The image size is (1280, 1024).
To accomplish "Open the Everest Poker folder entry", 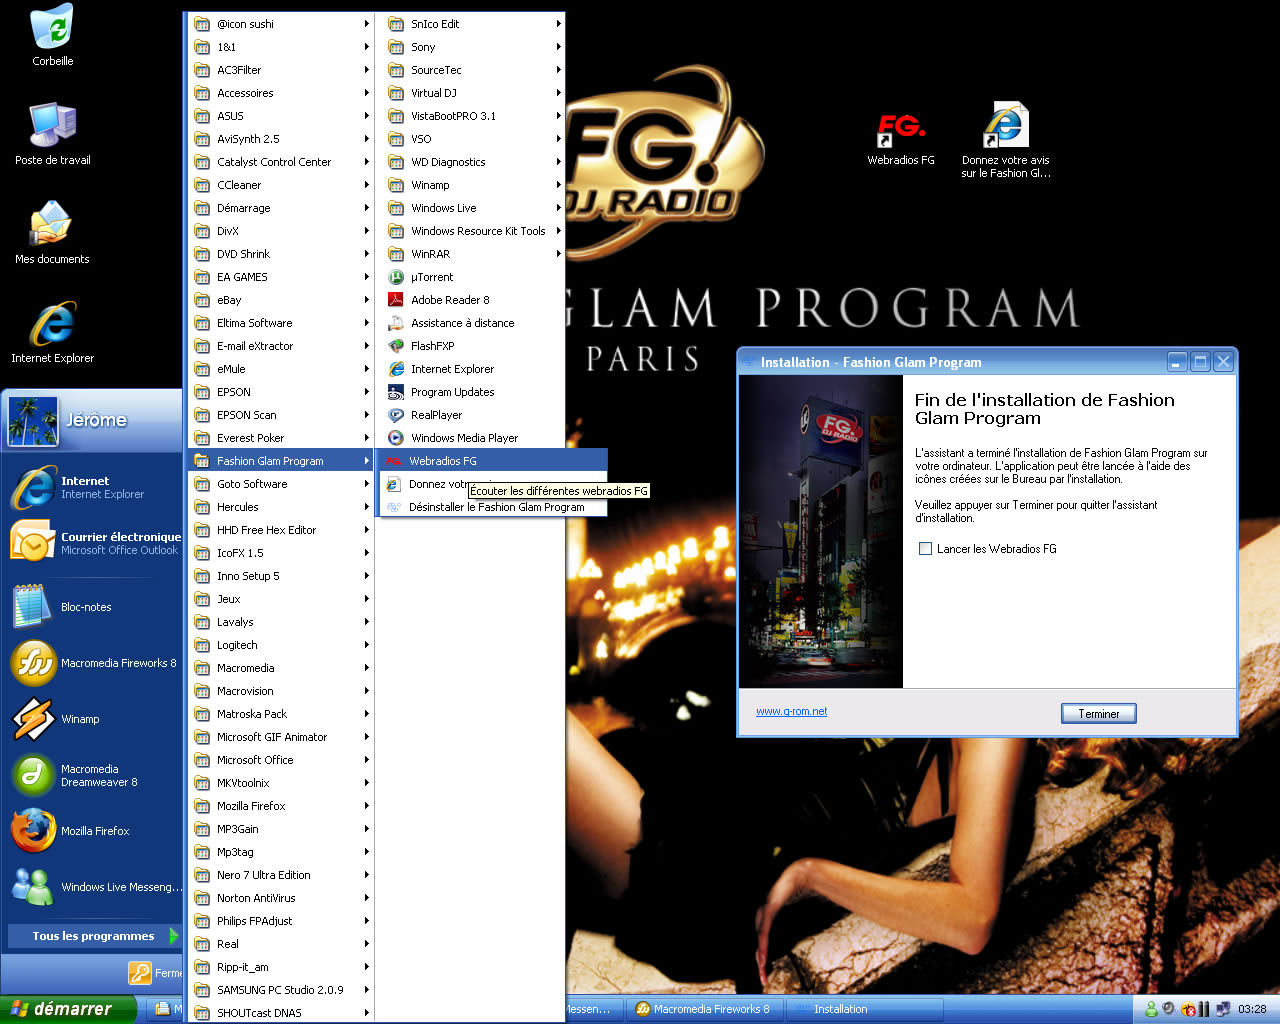I will [281, 438].
